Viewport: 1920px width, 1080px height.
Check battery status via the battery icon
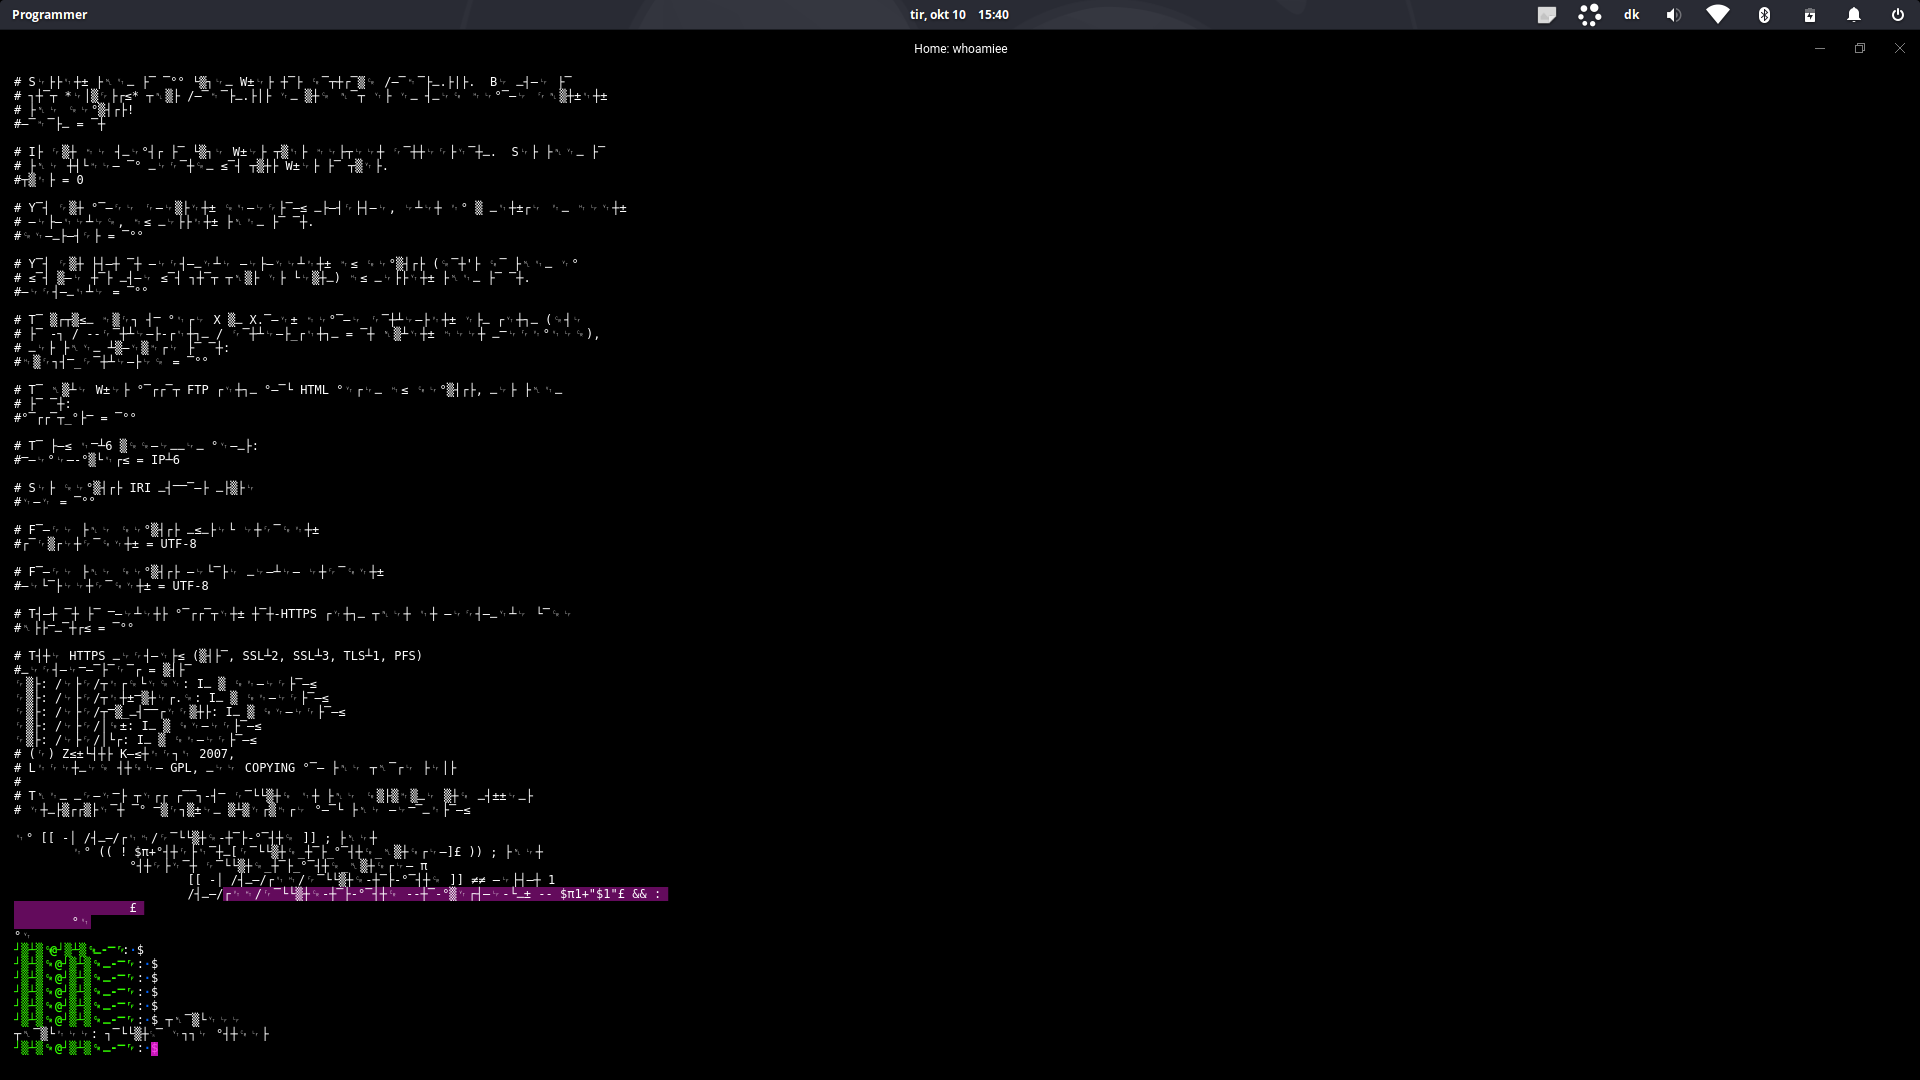coord(1809,14)
